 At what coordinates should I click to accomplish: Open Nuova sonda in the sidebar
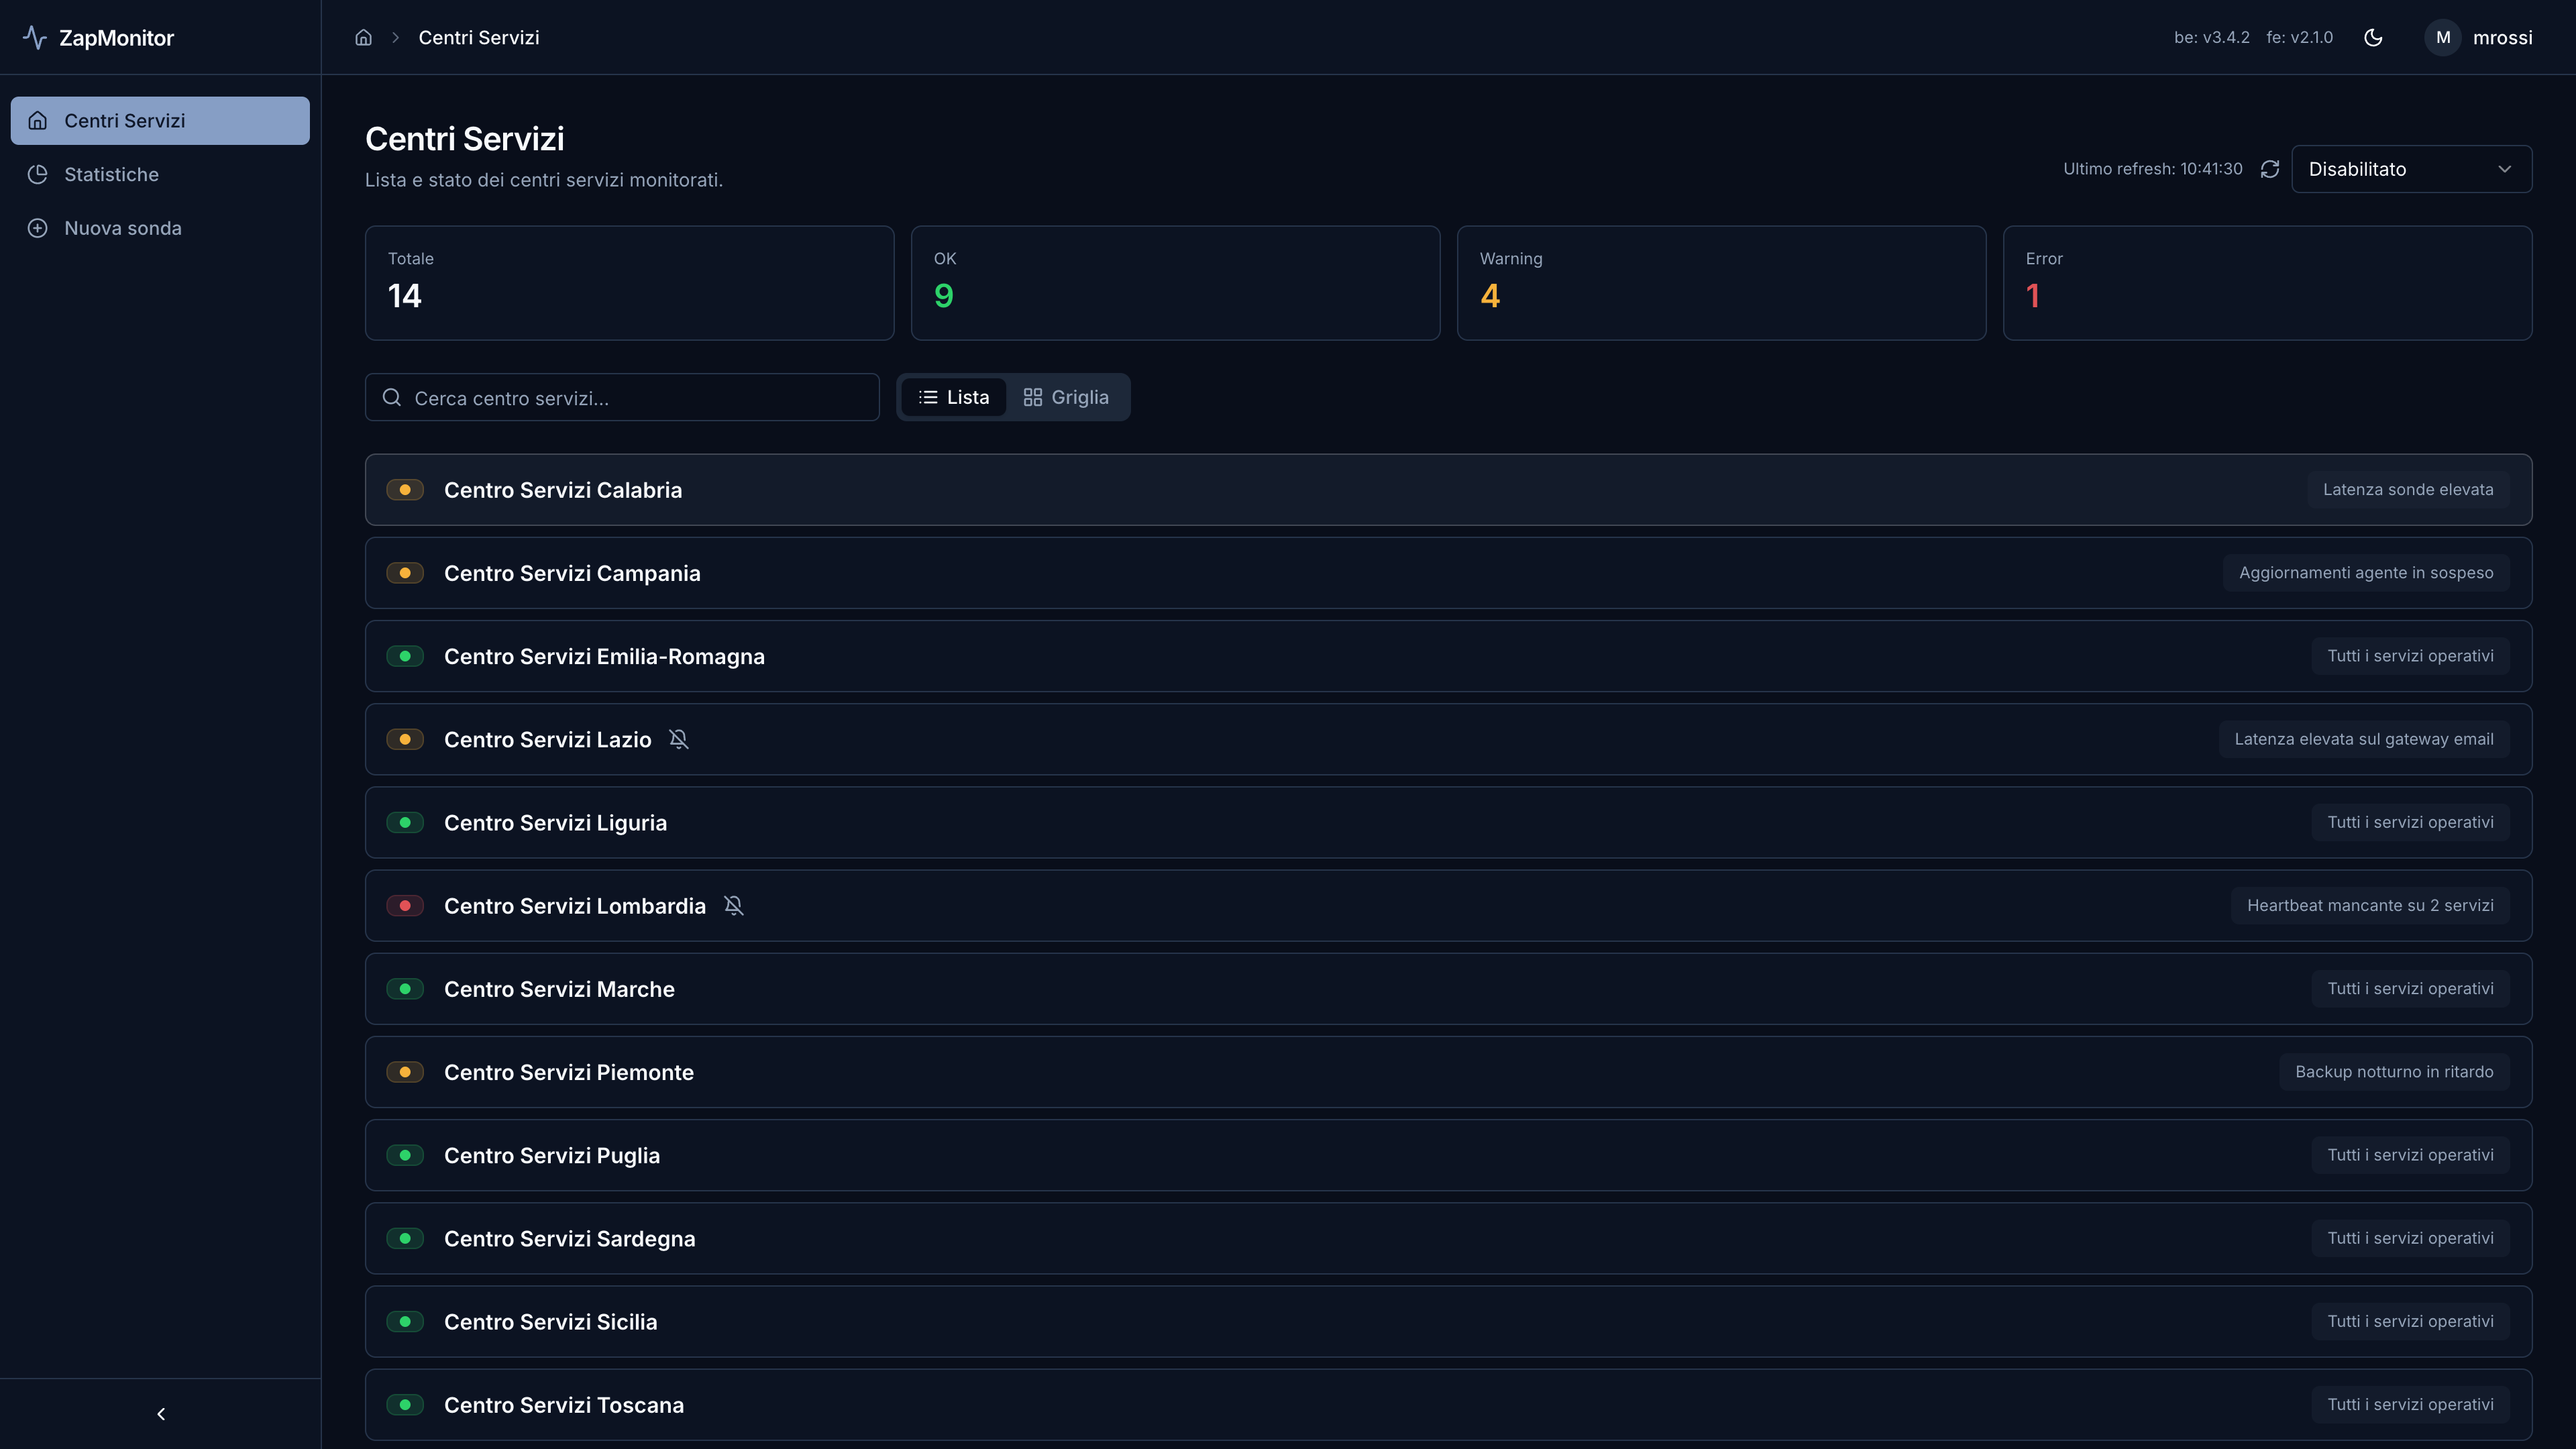click(x=160, y=228)
